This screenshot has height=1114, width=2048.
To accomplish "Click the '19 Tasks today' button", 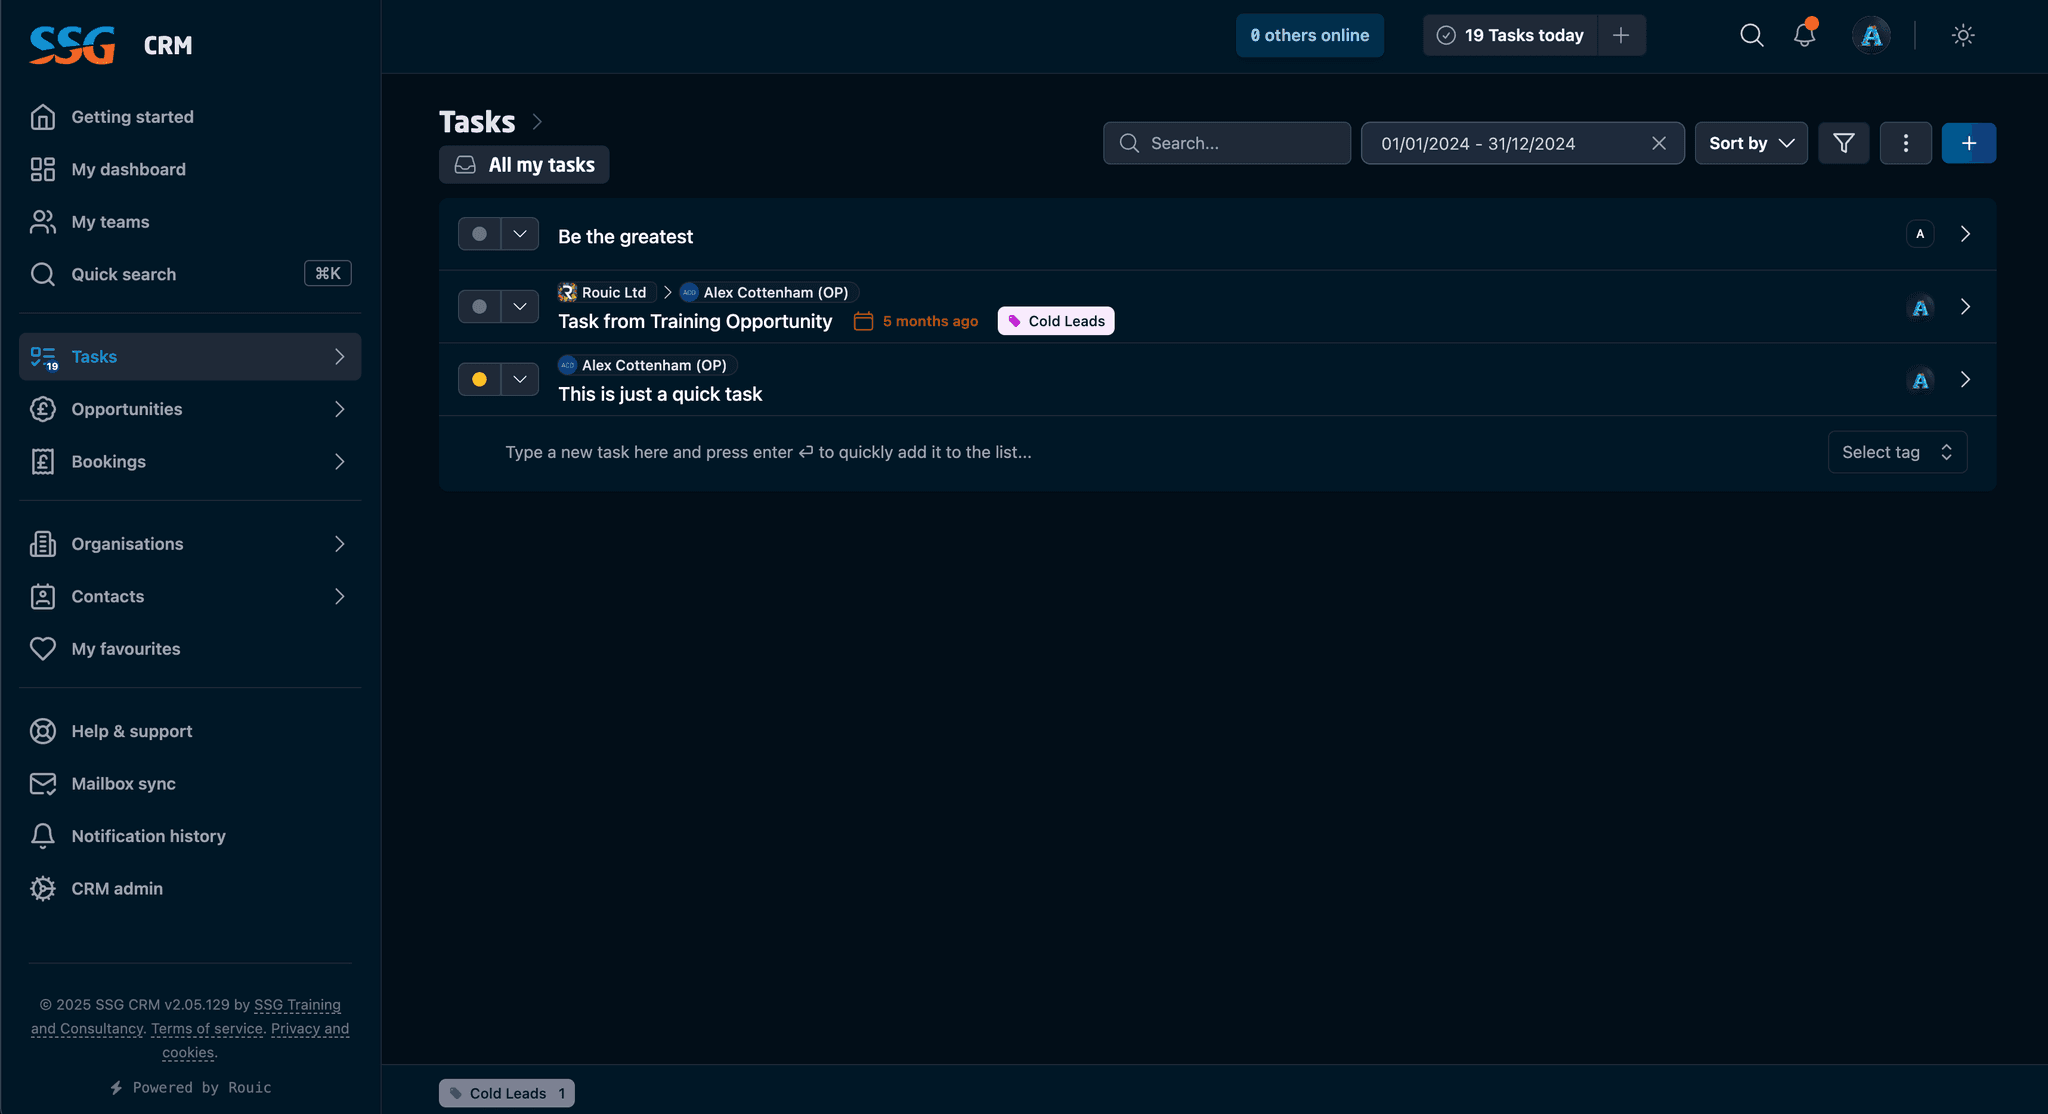I will coord(1511,35).
